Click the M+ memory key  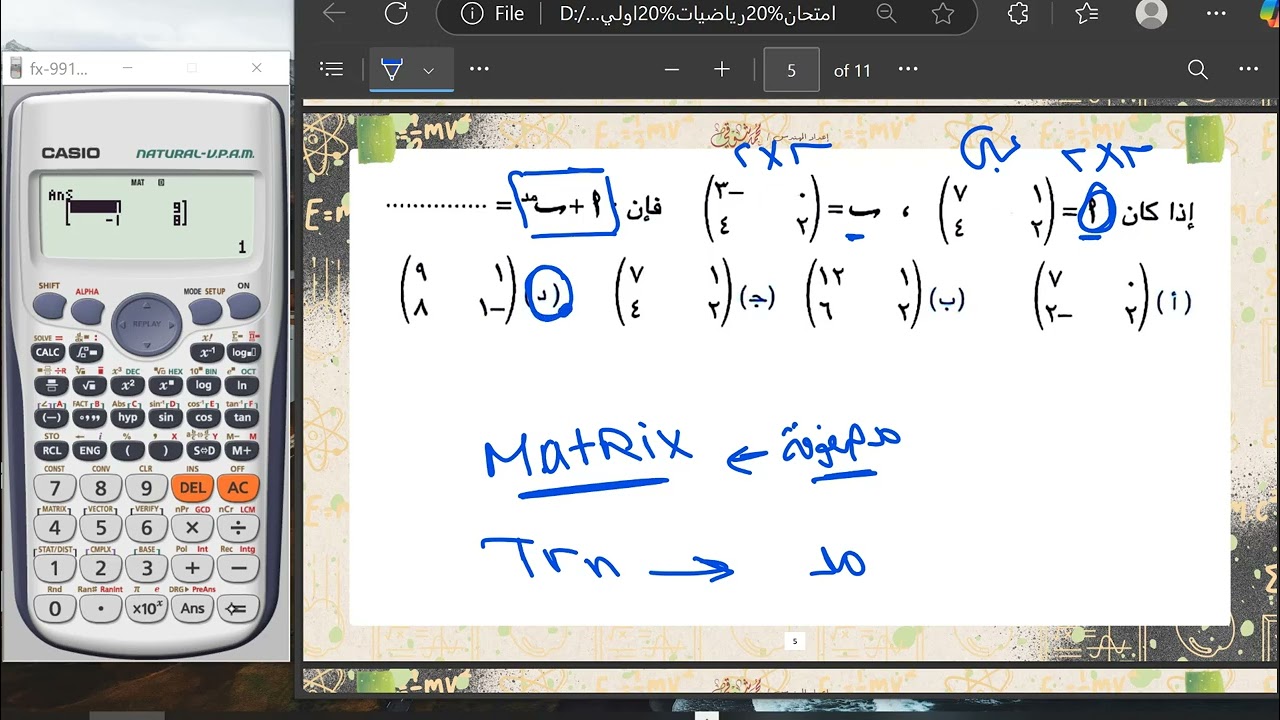[241, 451]
